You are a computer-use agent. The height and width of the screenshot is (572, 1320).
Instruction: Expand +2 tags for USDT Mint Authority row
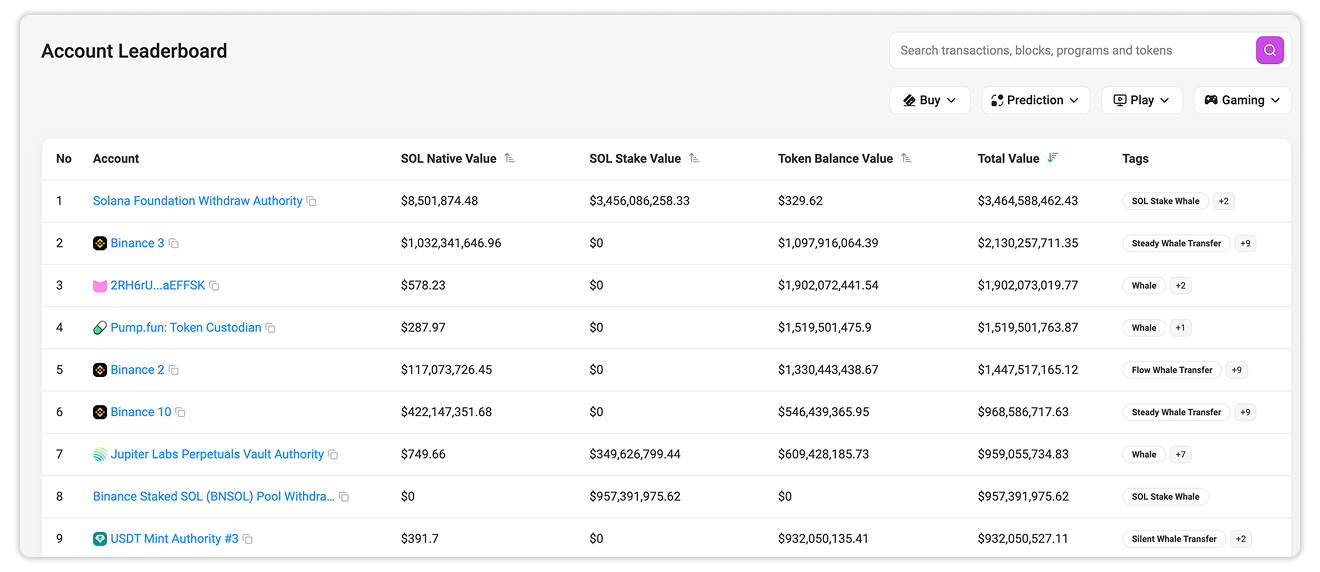(1241, 539)
